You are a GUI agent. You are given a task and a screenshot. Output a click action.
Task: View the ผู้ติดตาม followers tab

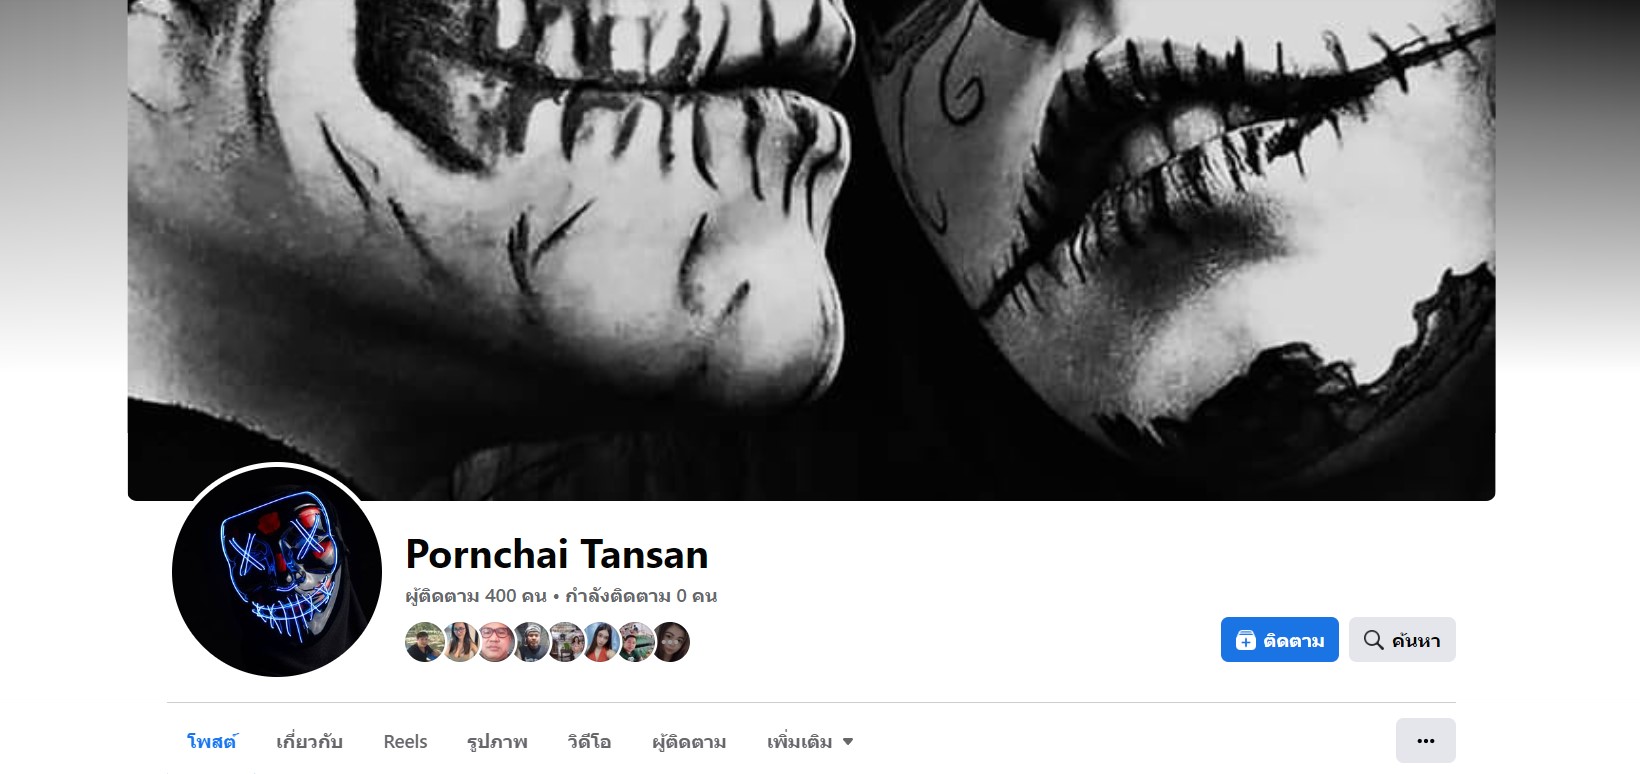tap(689, 742)
